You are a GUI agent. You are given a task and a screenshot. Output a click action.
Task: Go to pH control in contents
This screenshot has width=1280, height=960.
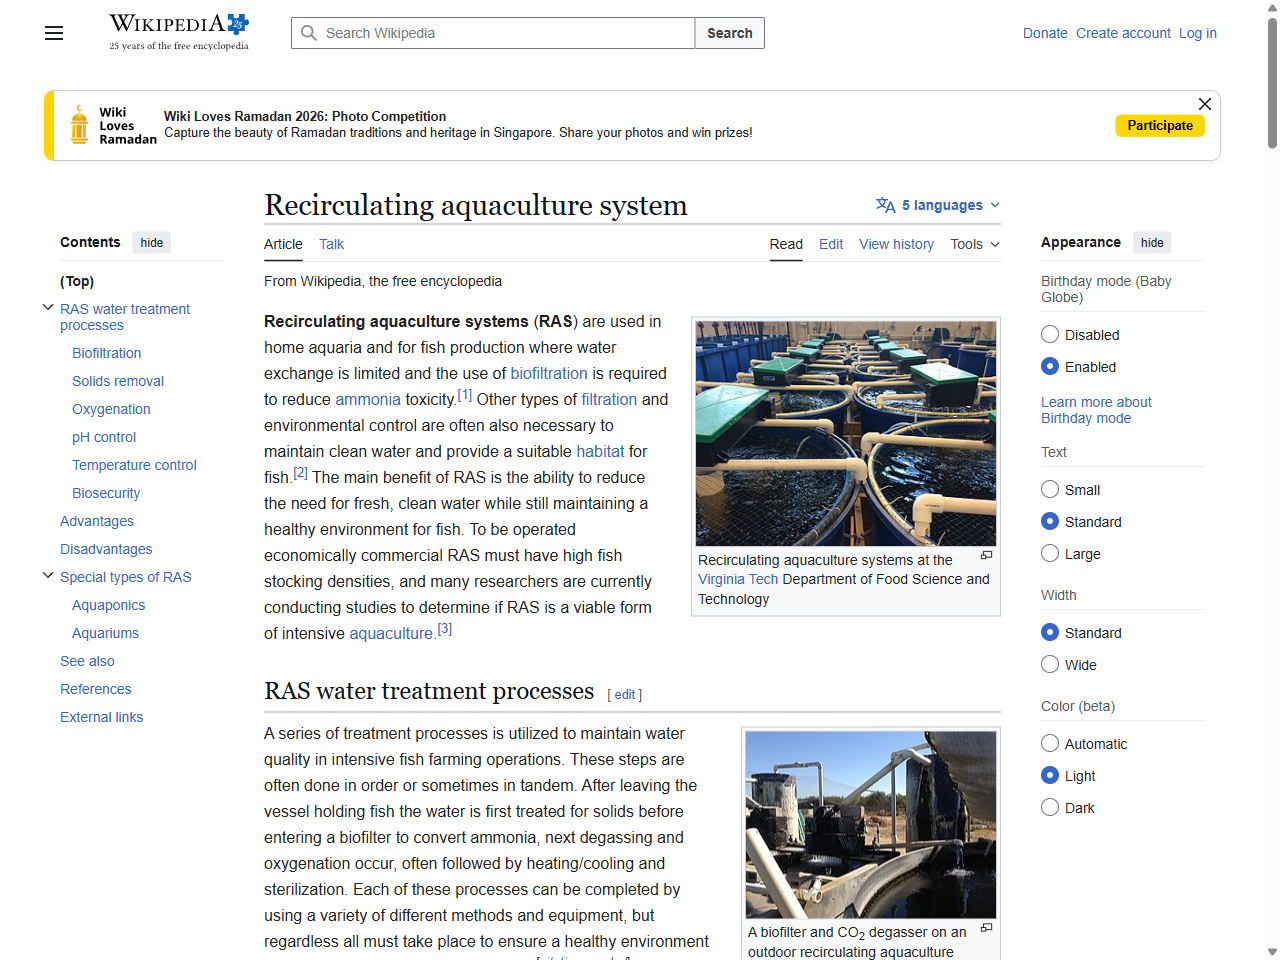(104, 437)
